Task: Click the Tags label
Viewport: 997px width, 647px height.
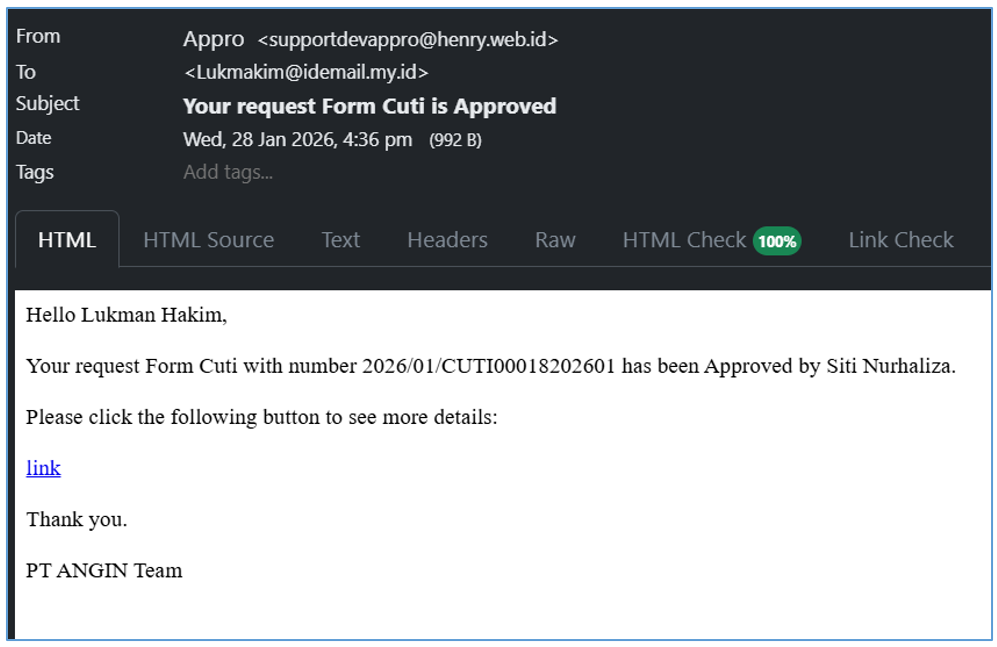Action: coord(35,172)
